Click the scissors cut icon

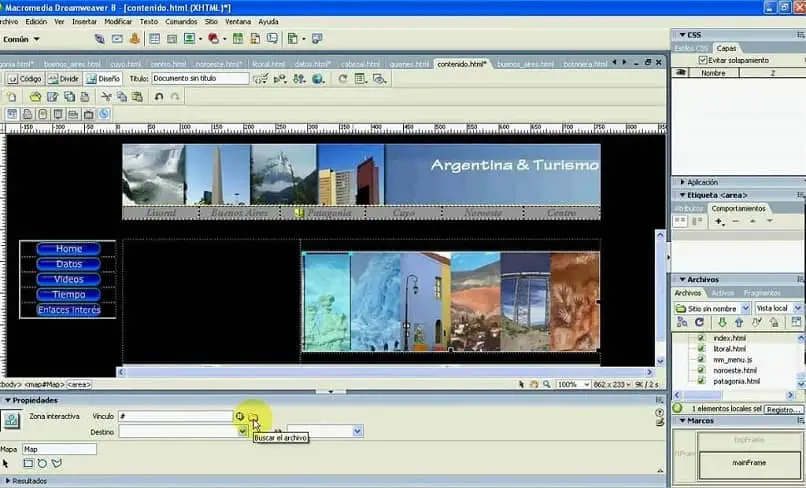[106, 97]
